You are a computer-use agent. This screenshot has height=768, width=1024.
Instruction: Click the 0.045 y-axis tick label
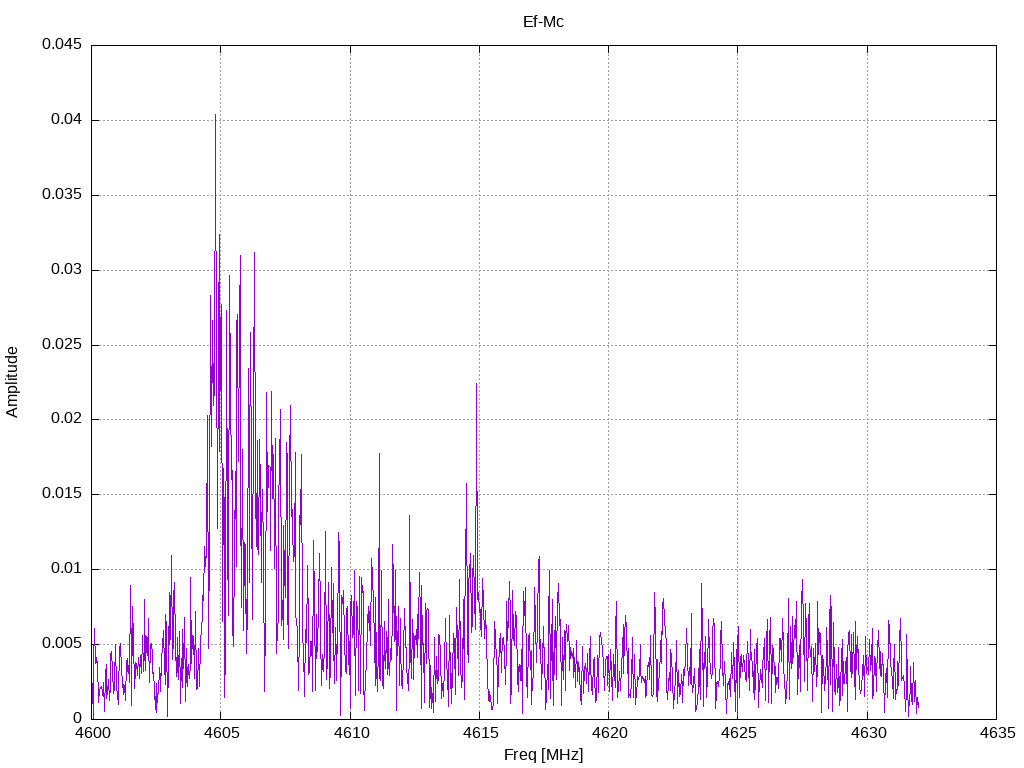click(x=62, y=45)
